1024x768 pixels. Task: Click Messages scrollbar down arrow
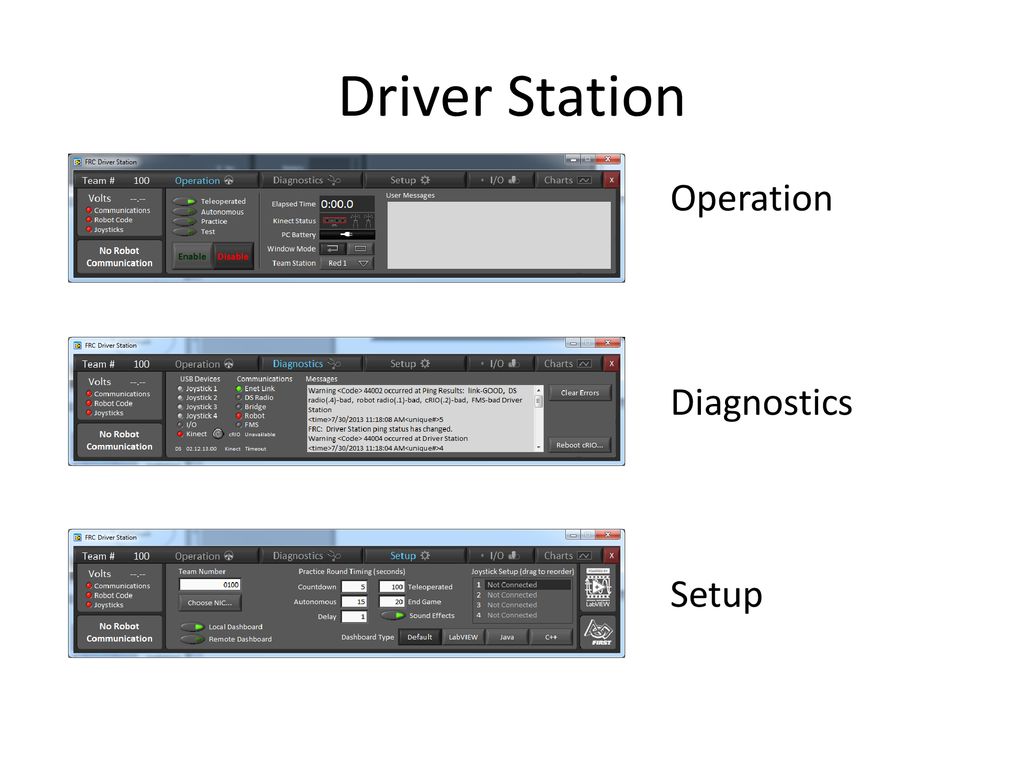coord(539,447)
